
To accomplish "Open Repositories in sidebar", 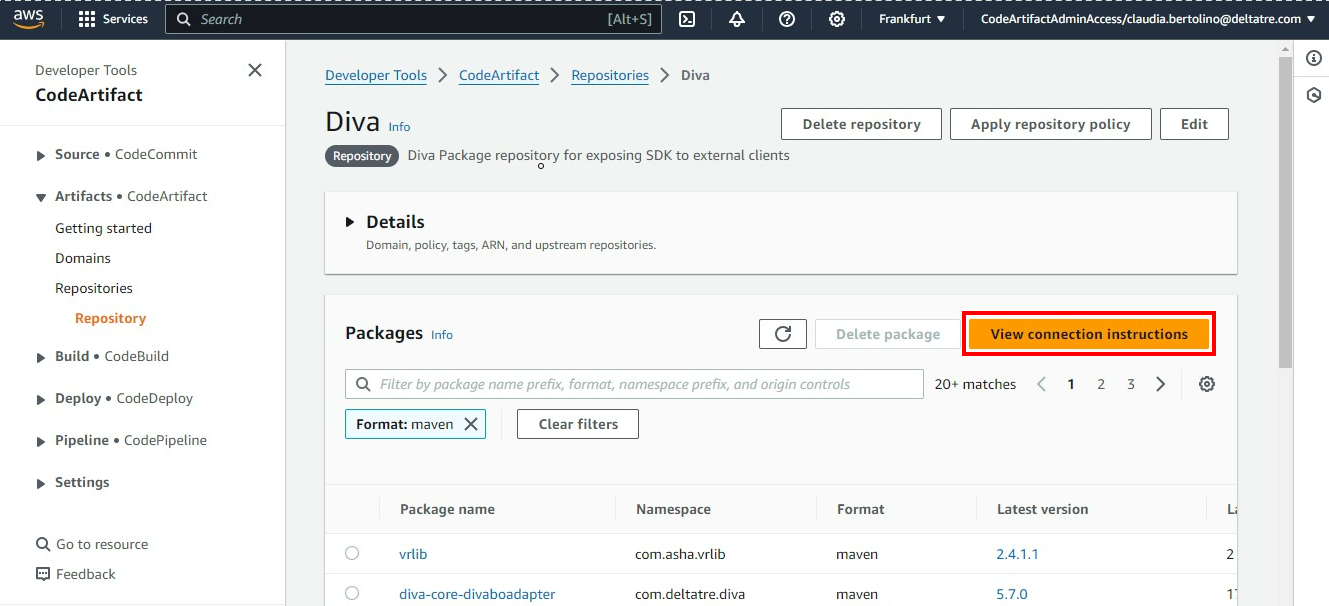I will 94,288.
